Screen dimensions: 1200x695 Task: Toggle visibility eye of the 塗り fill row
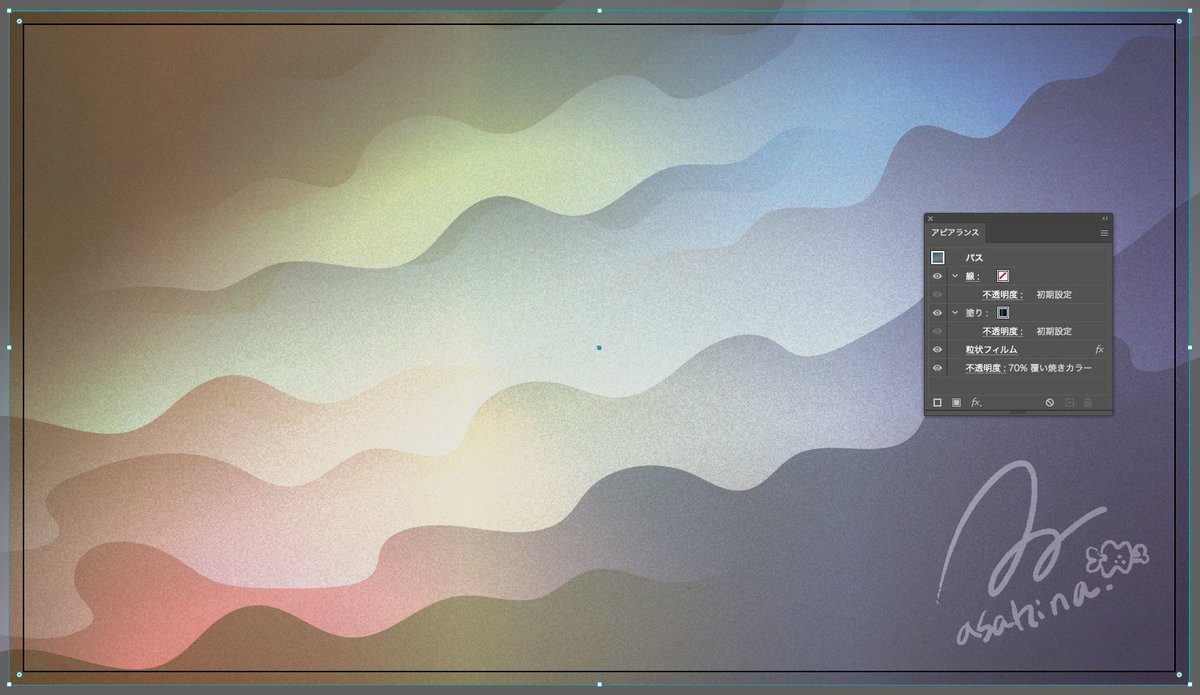938,313
